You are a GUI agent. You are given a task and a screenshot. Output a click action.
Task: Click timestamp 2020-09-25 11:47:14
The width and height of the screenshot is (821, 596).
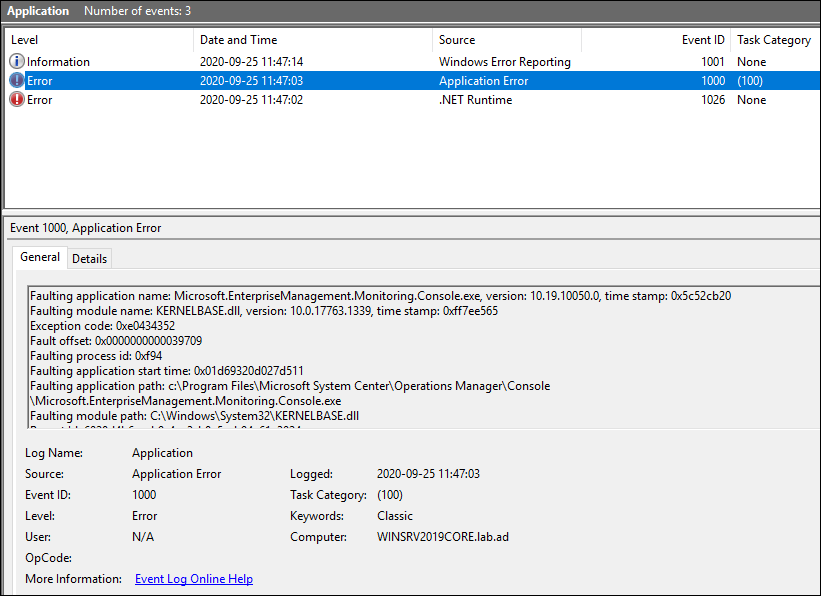[251, 62]
